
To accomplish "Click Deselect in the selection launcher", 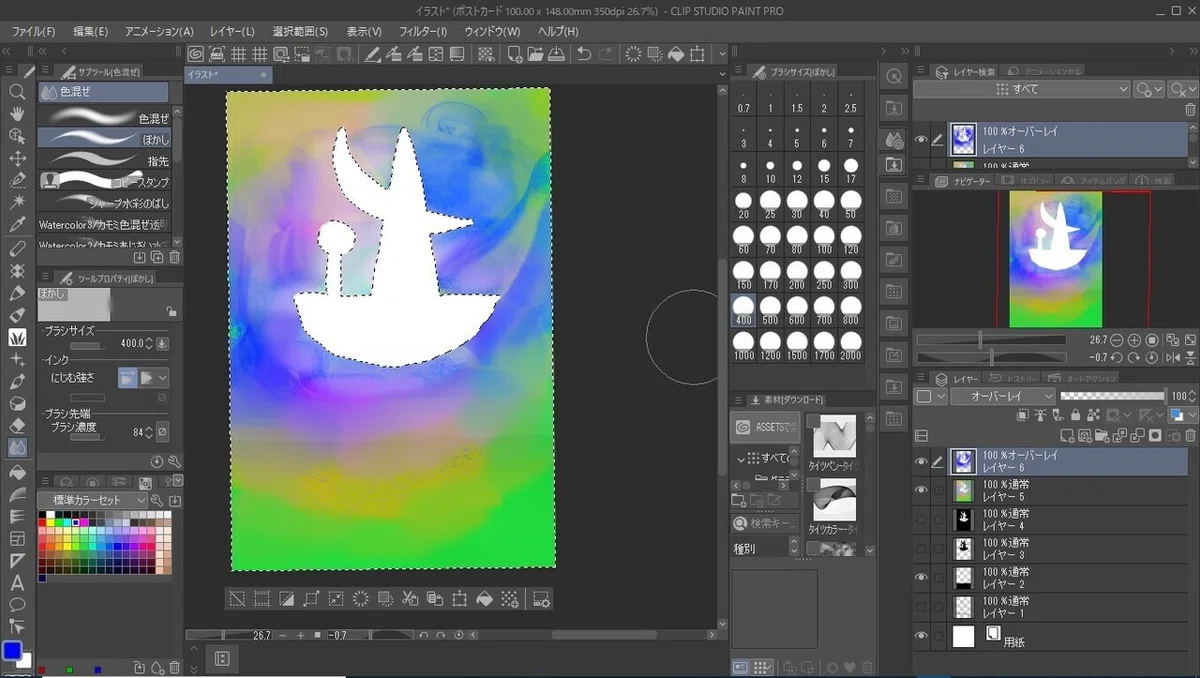I will pos(237,599).
